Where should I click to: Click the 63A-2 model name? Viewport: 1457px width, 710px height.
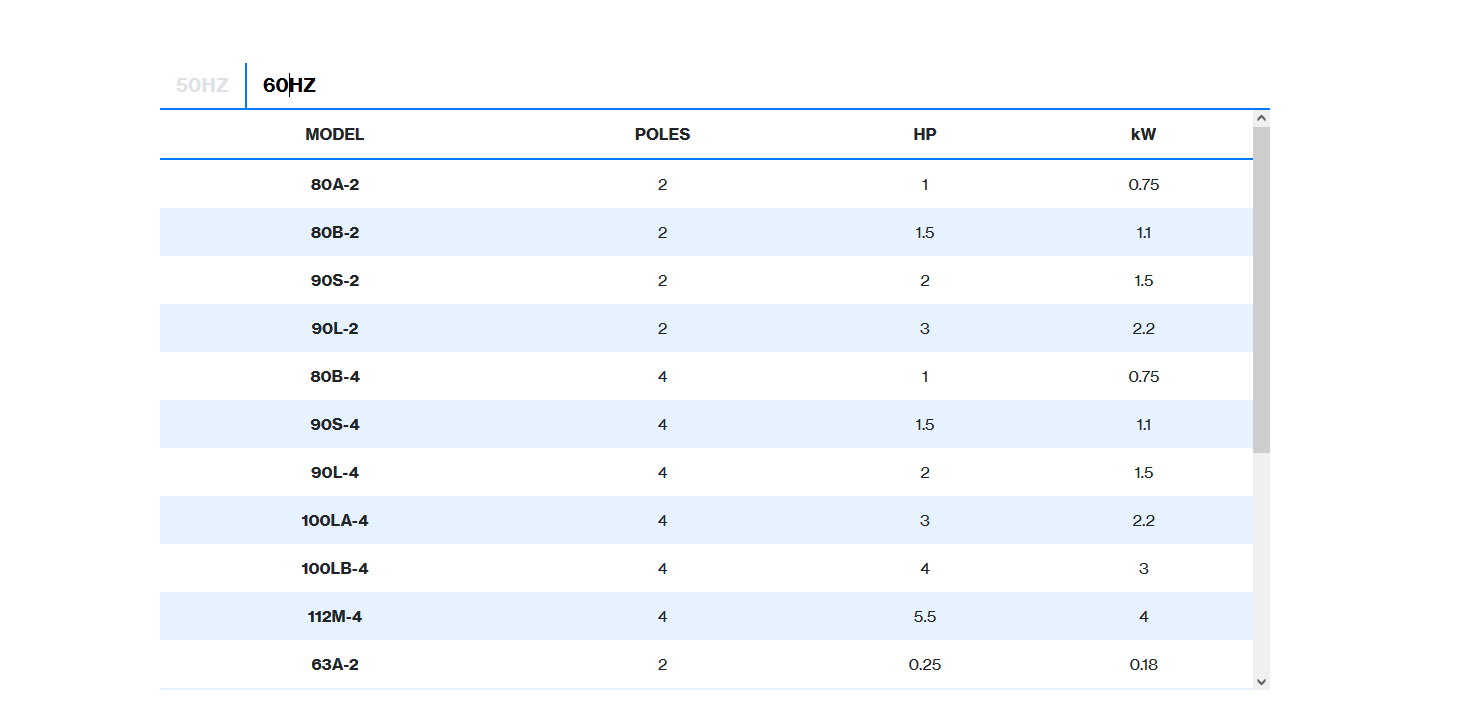click(335, 664)
